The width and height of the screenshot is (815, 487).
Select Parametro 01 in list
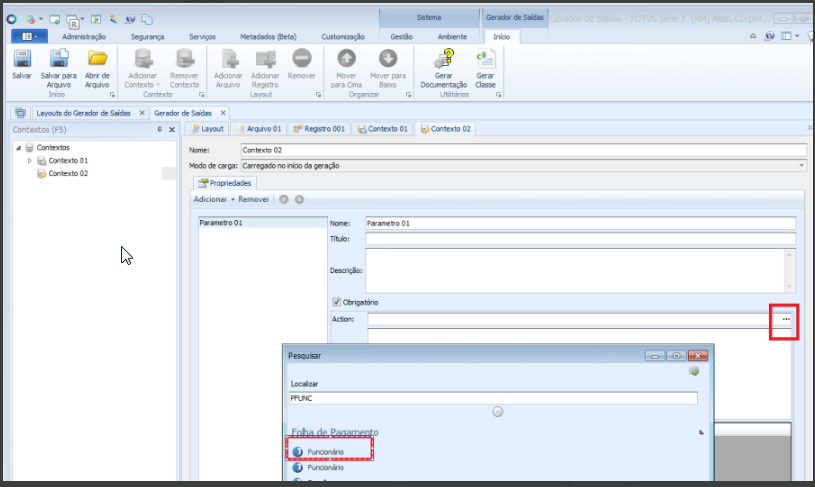(x=262, y=223)
